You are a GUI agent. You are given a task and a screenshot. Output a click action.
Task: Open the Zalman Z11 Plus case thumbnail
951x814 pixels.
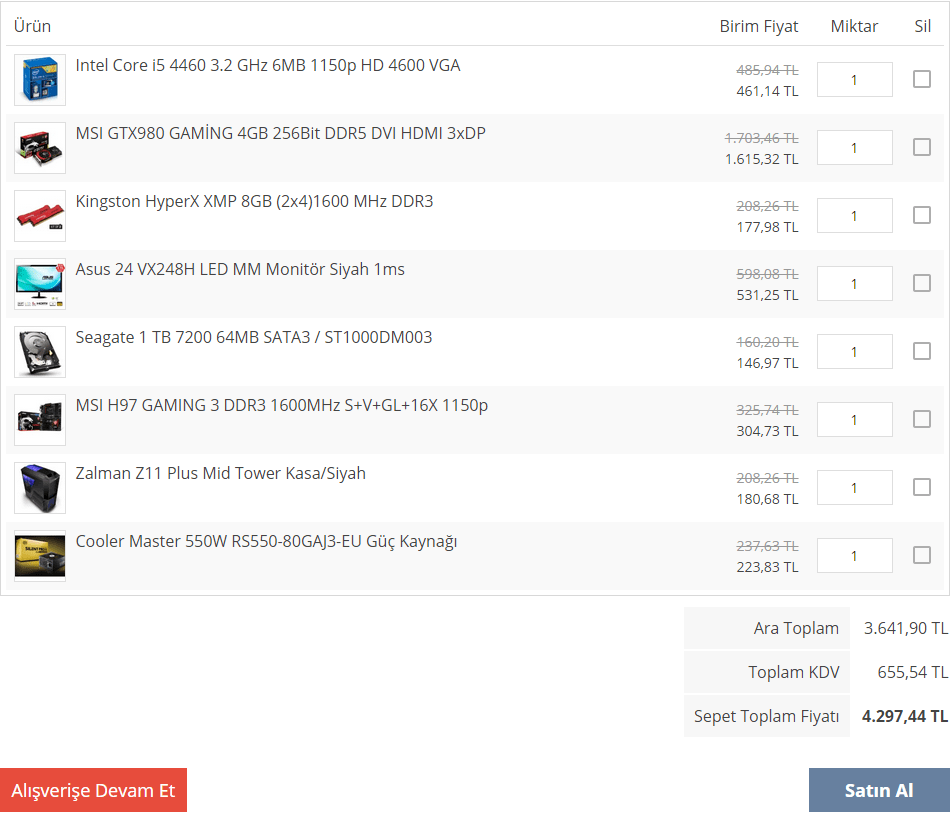(x=40, y=488)
